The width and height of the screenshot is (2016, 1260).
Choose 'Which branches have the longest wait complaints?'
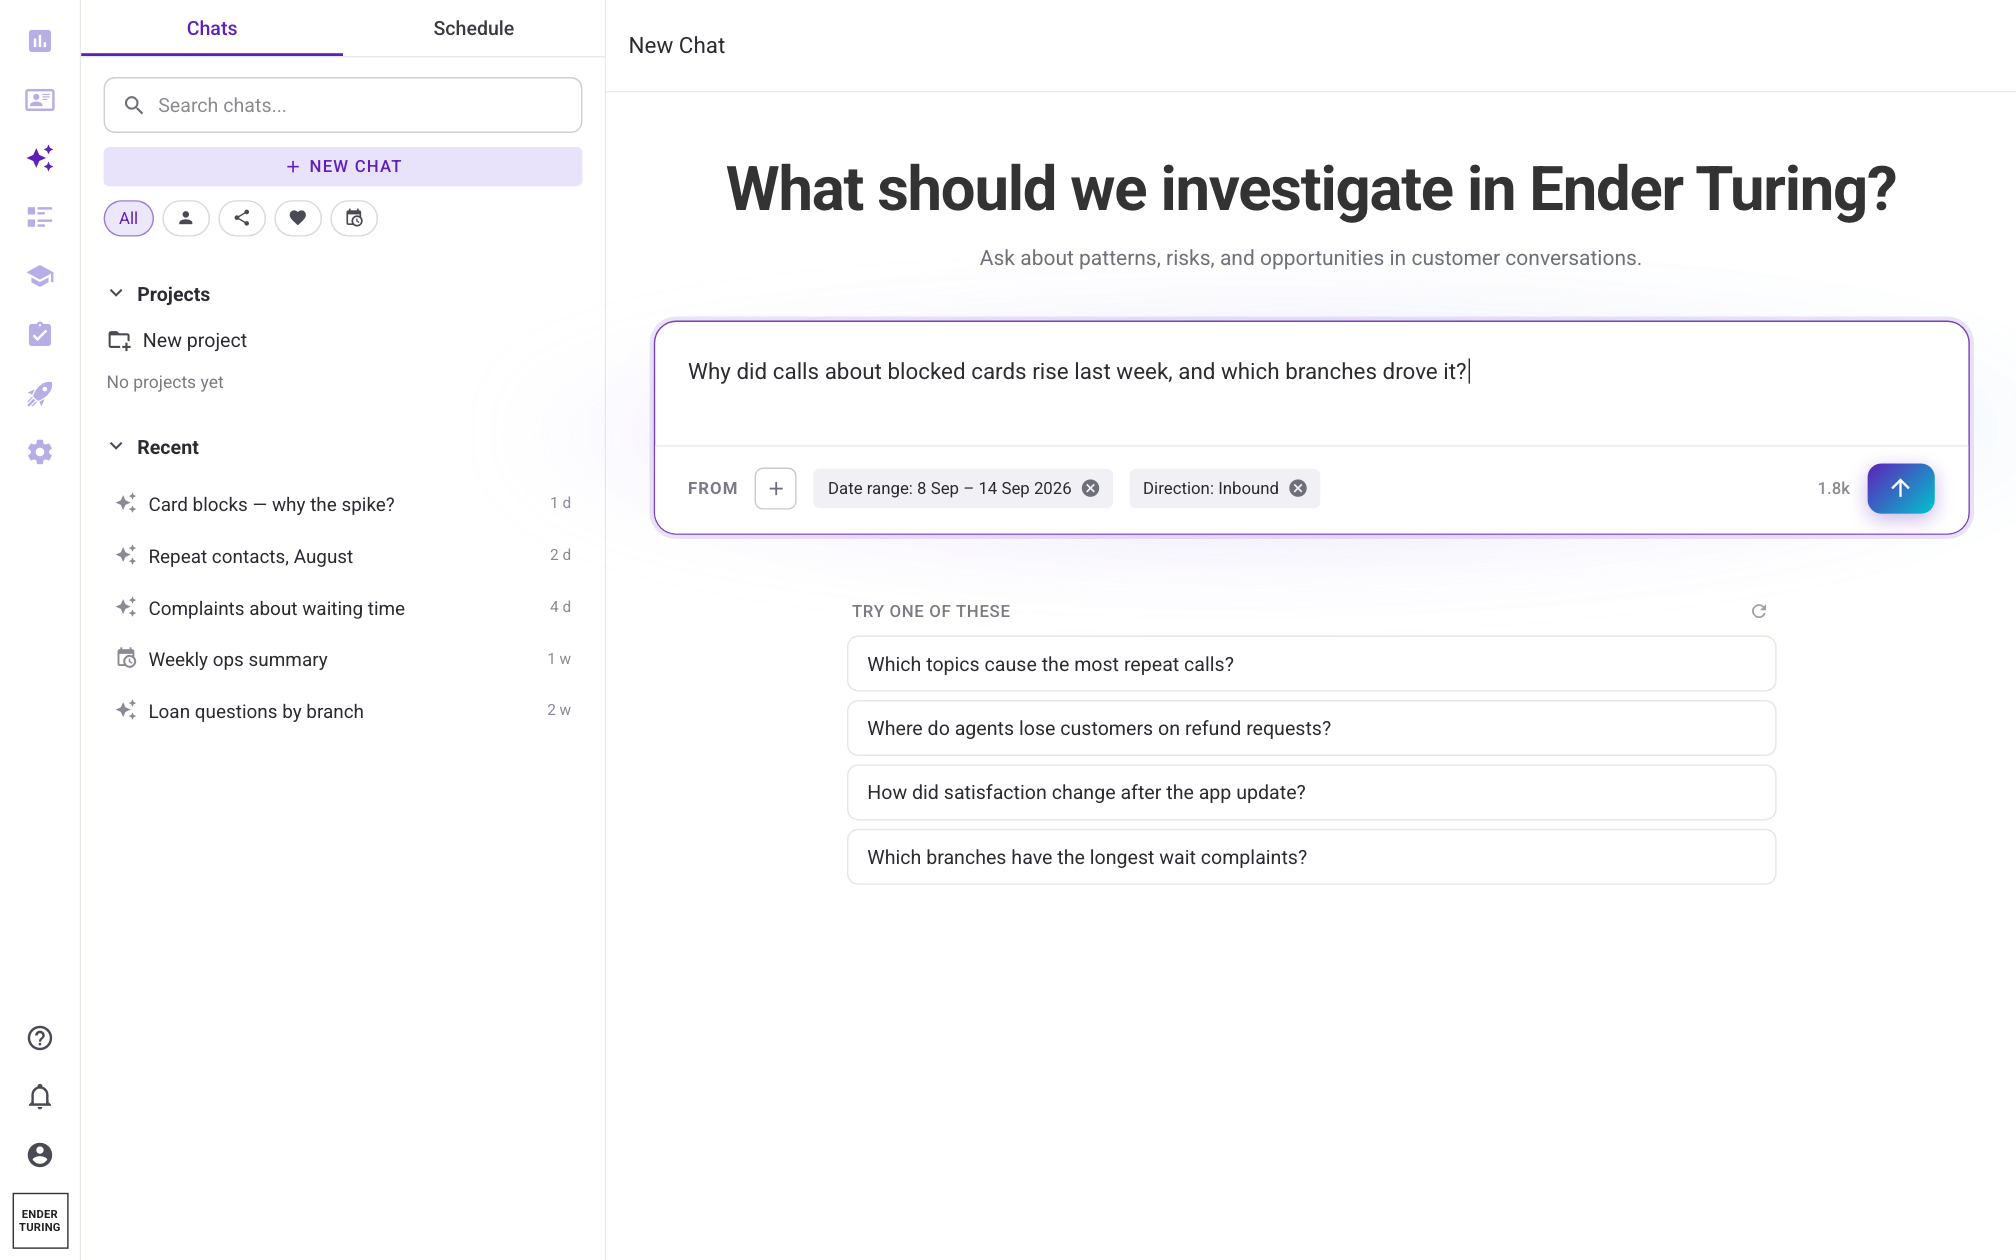point(1311,857)
